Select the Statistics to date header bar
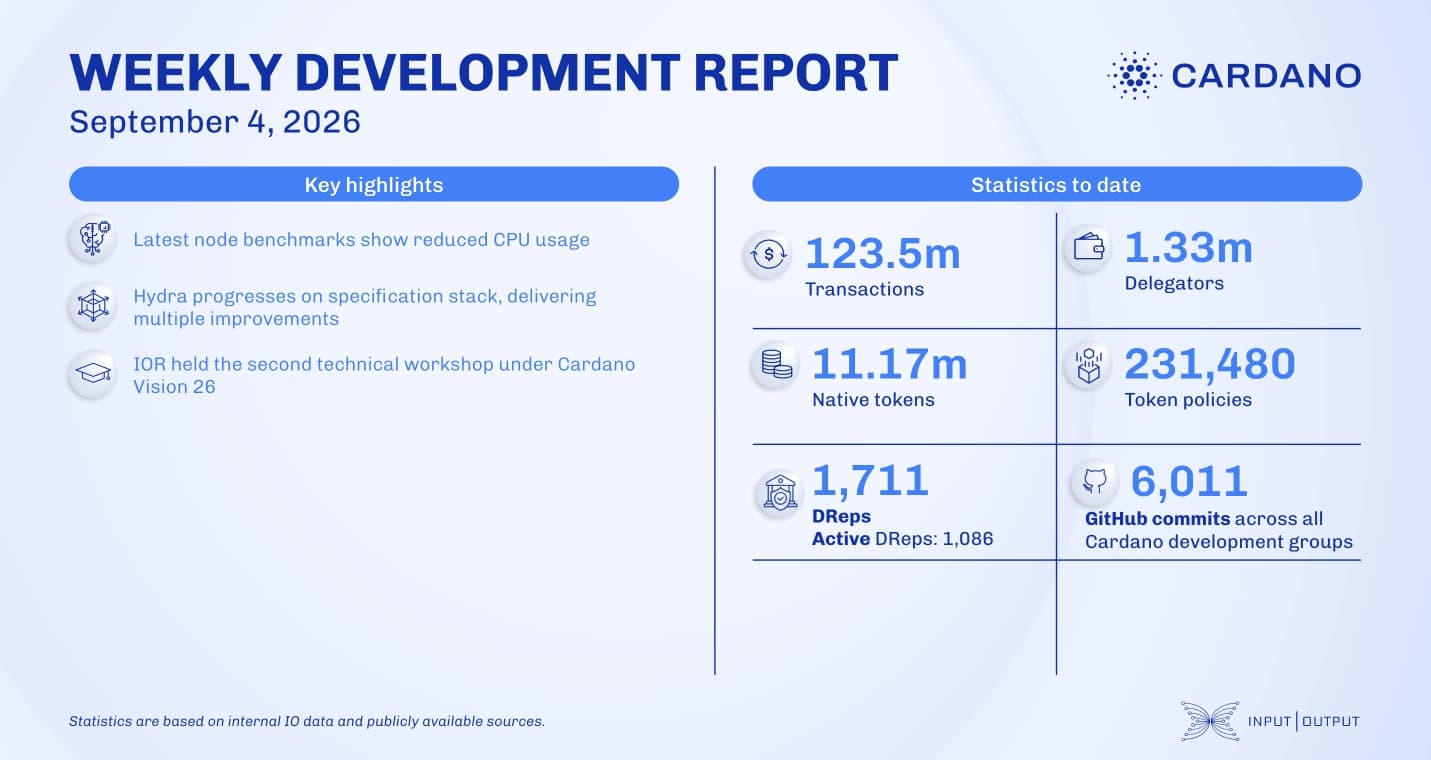 pos(1056,184)
